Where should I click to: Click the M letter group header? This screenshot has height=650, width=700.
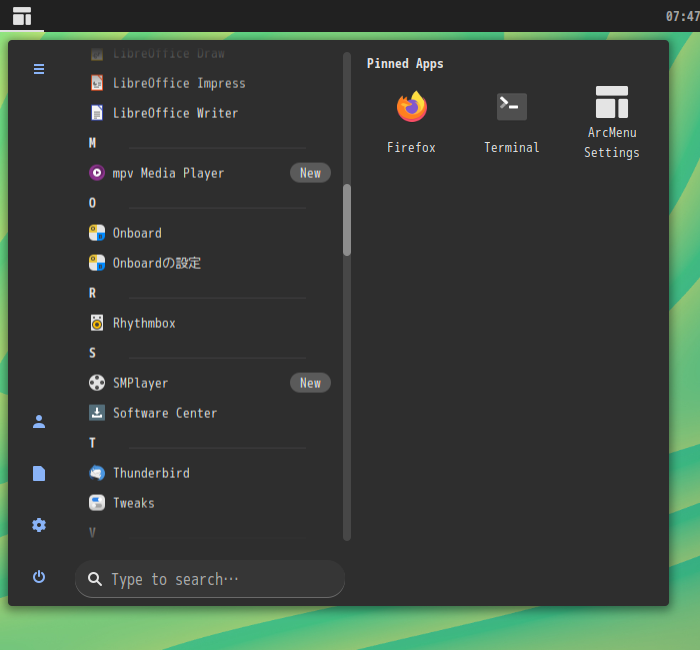coord(92,143)
